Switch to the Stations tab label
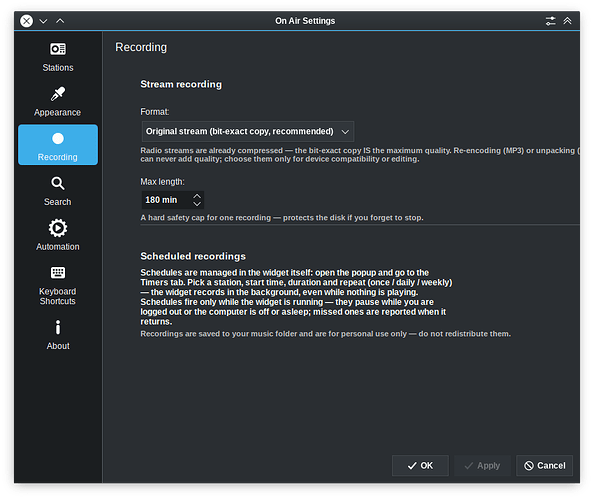The width and height of the screenshot is (594, 500). (x=58, y=68)
